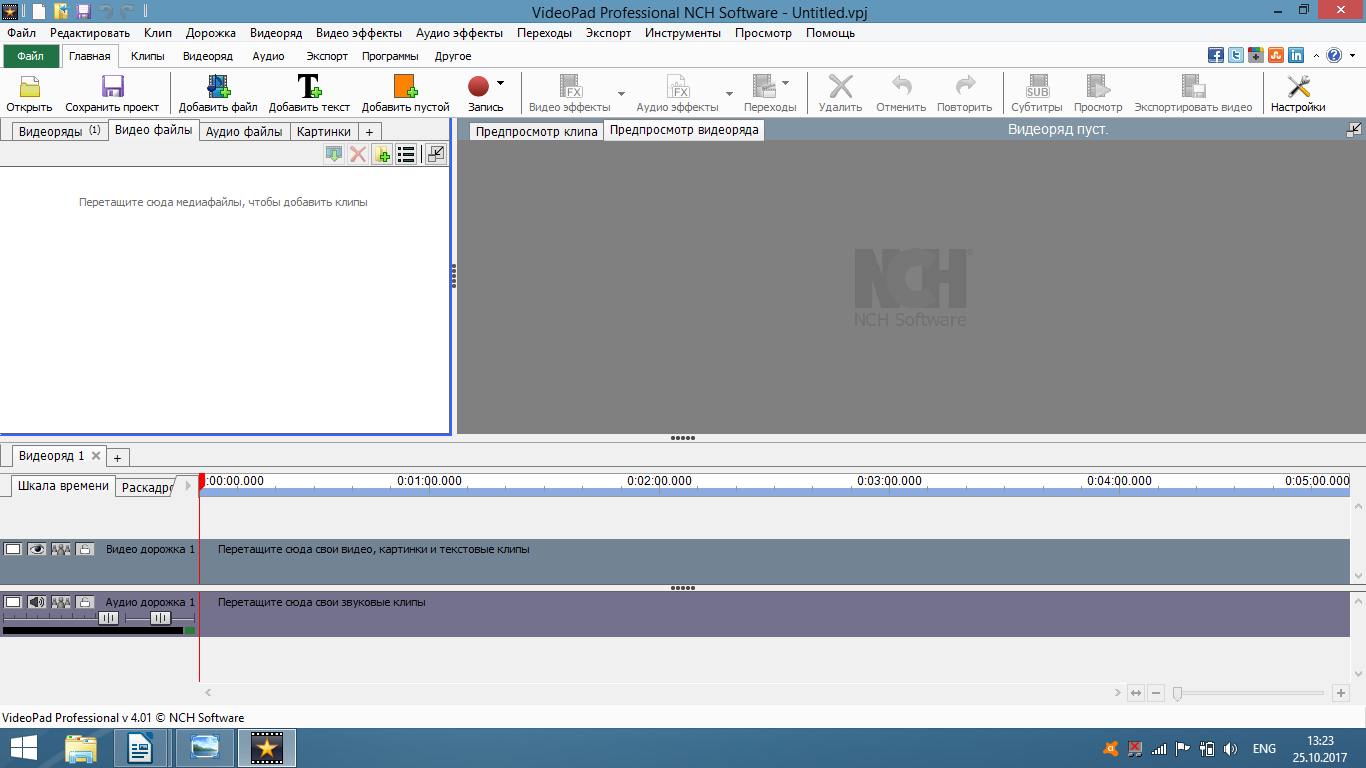Viewport: 1366px width, 768px height.
Task: Click the 0:02:00.000 mark on the timeline ruler
Action: [x=659, y=481]
